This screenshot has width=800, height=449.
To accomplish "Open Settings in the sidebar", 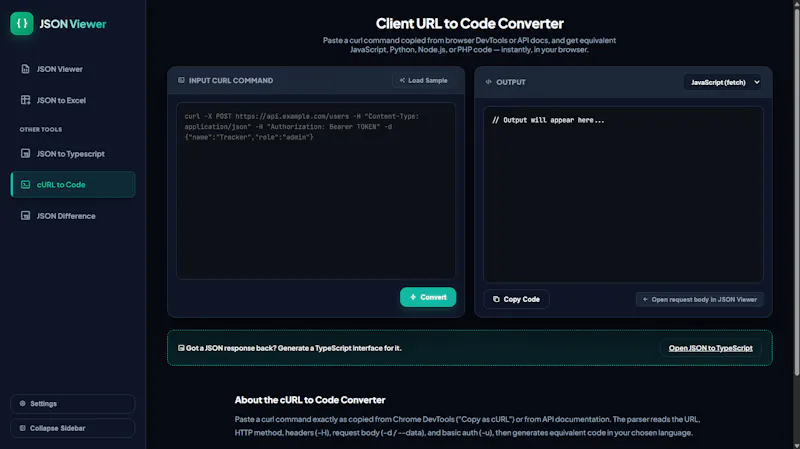I will (72, 404).
